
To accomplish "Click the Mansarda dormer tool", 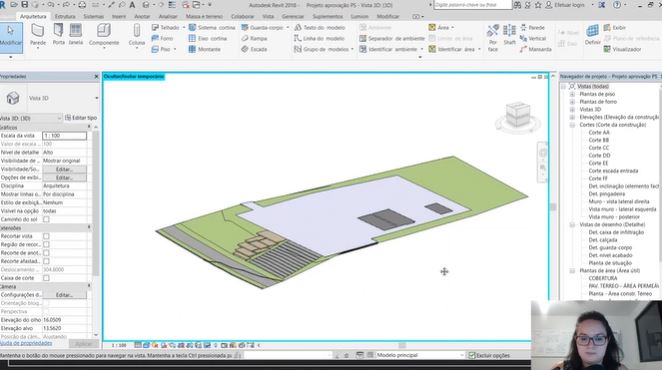I will tap(535, 49).
